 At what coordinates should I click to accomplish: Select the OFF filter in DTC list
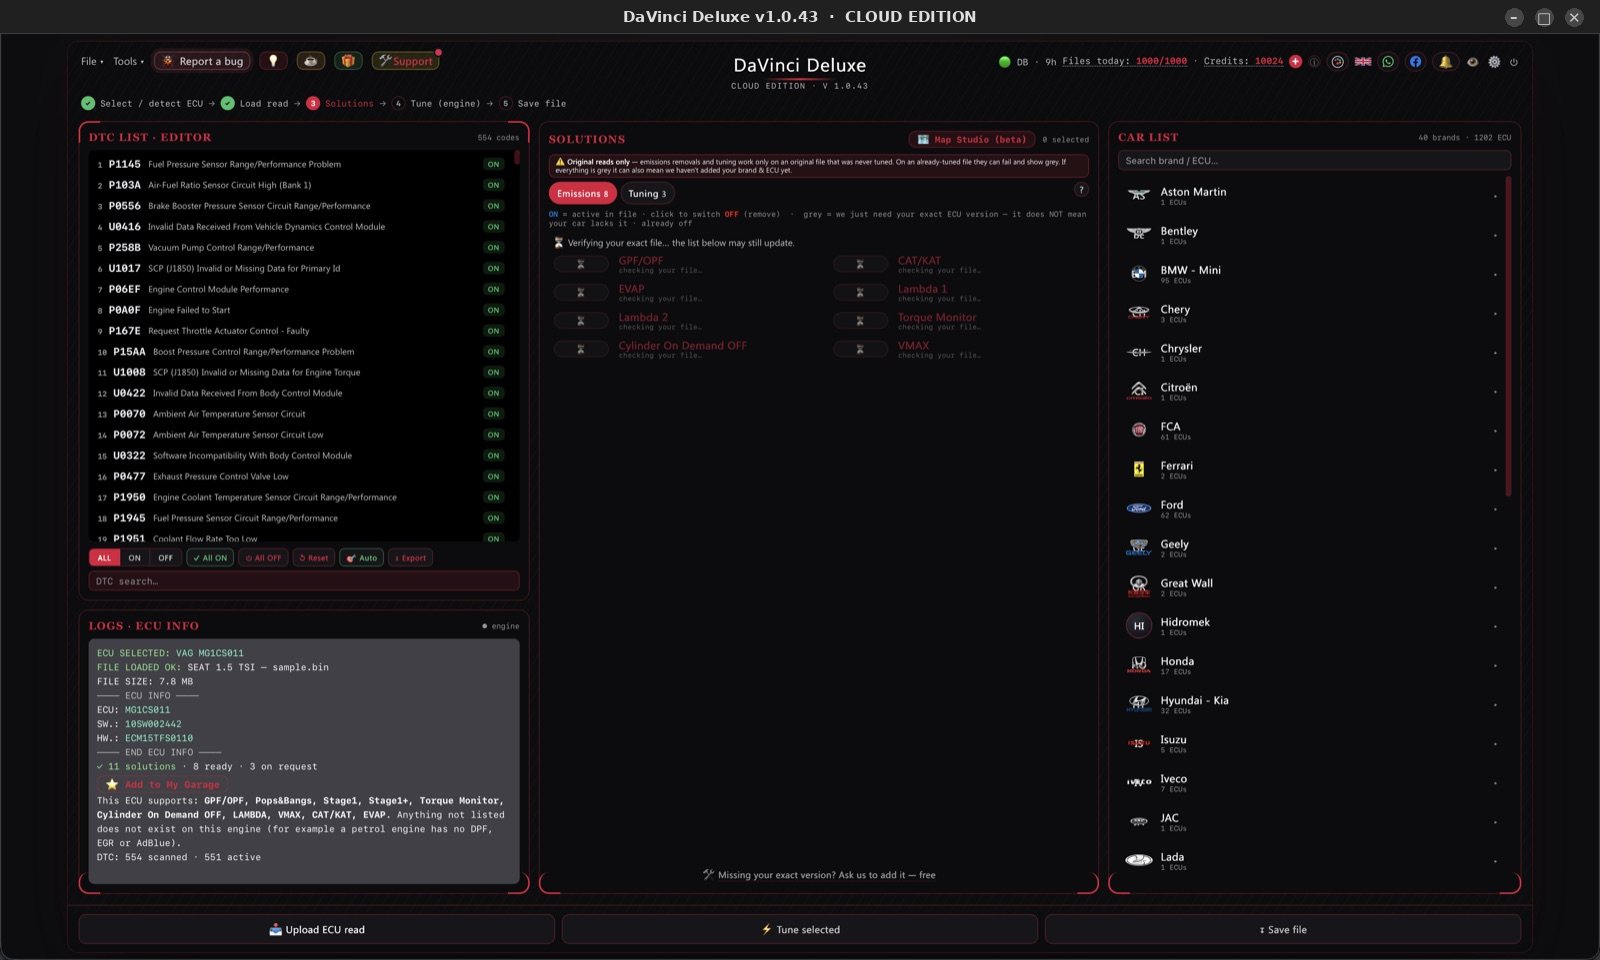[x=165, y=558]
